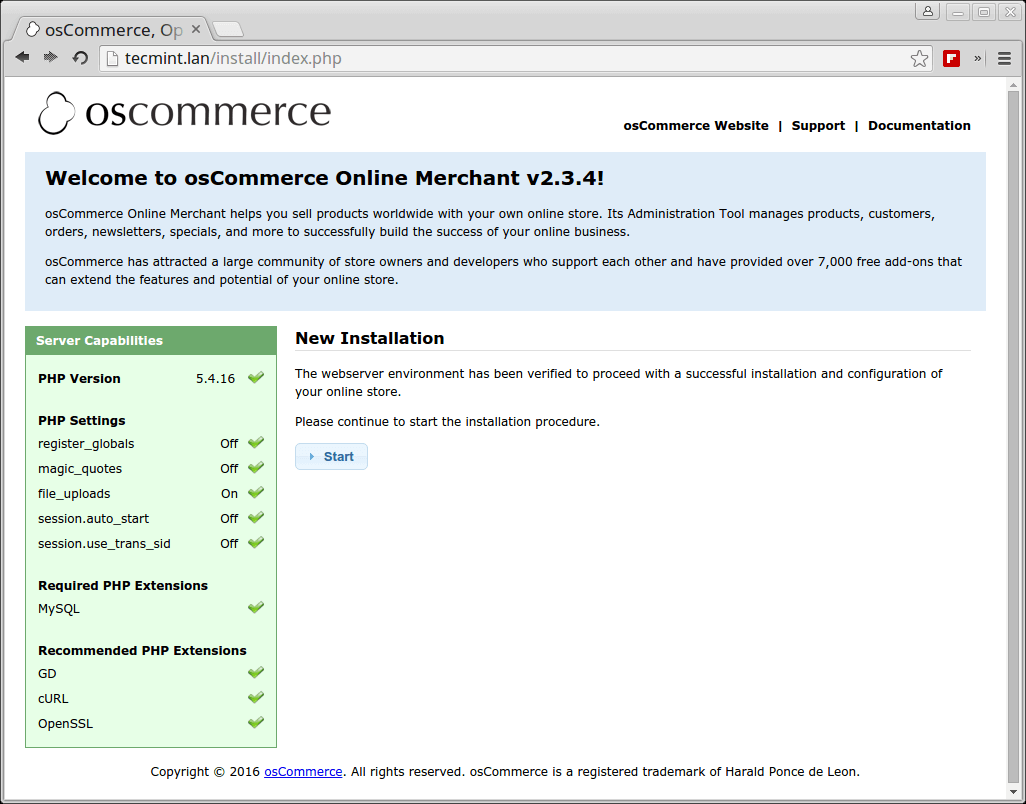Click the PHP Settings heading

click(x=82, y=421)
